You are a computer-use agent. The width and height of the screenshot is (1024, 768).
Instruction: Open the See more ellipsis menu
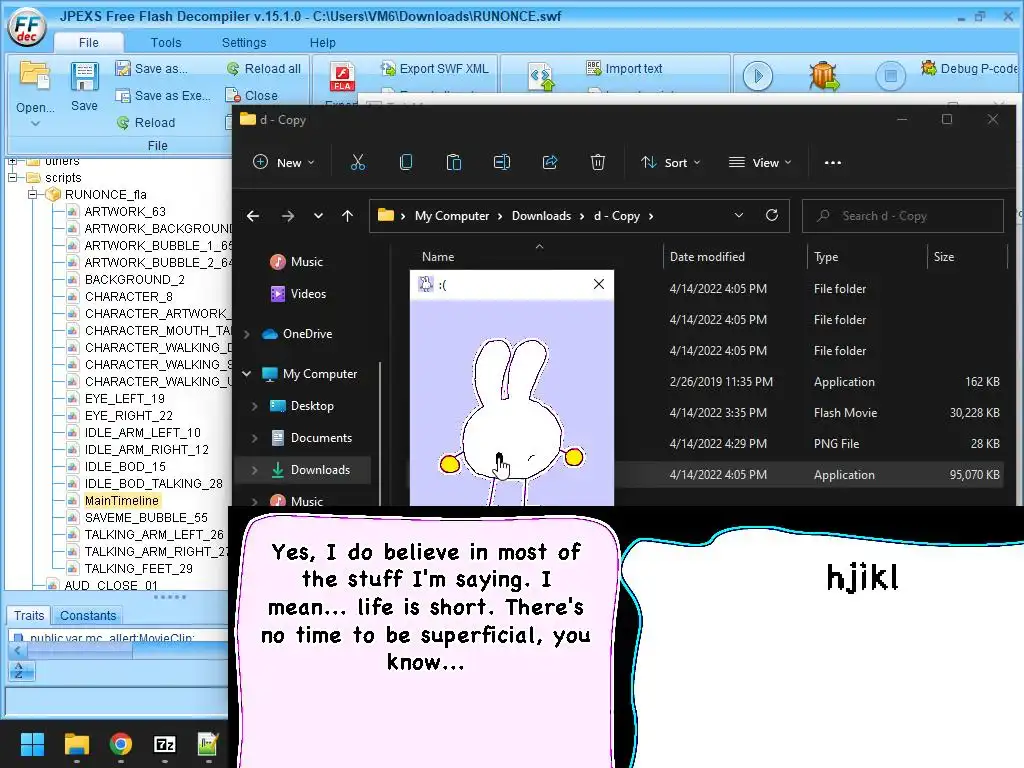click(x=833, y=163)
